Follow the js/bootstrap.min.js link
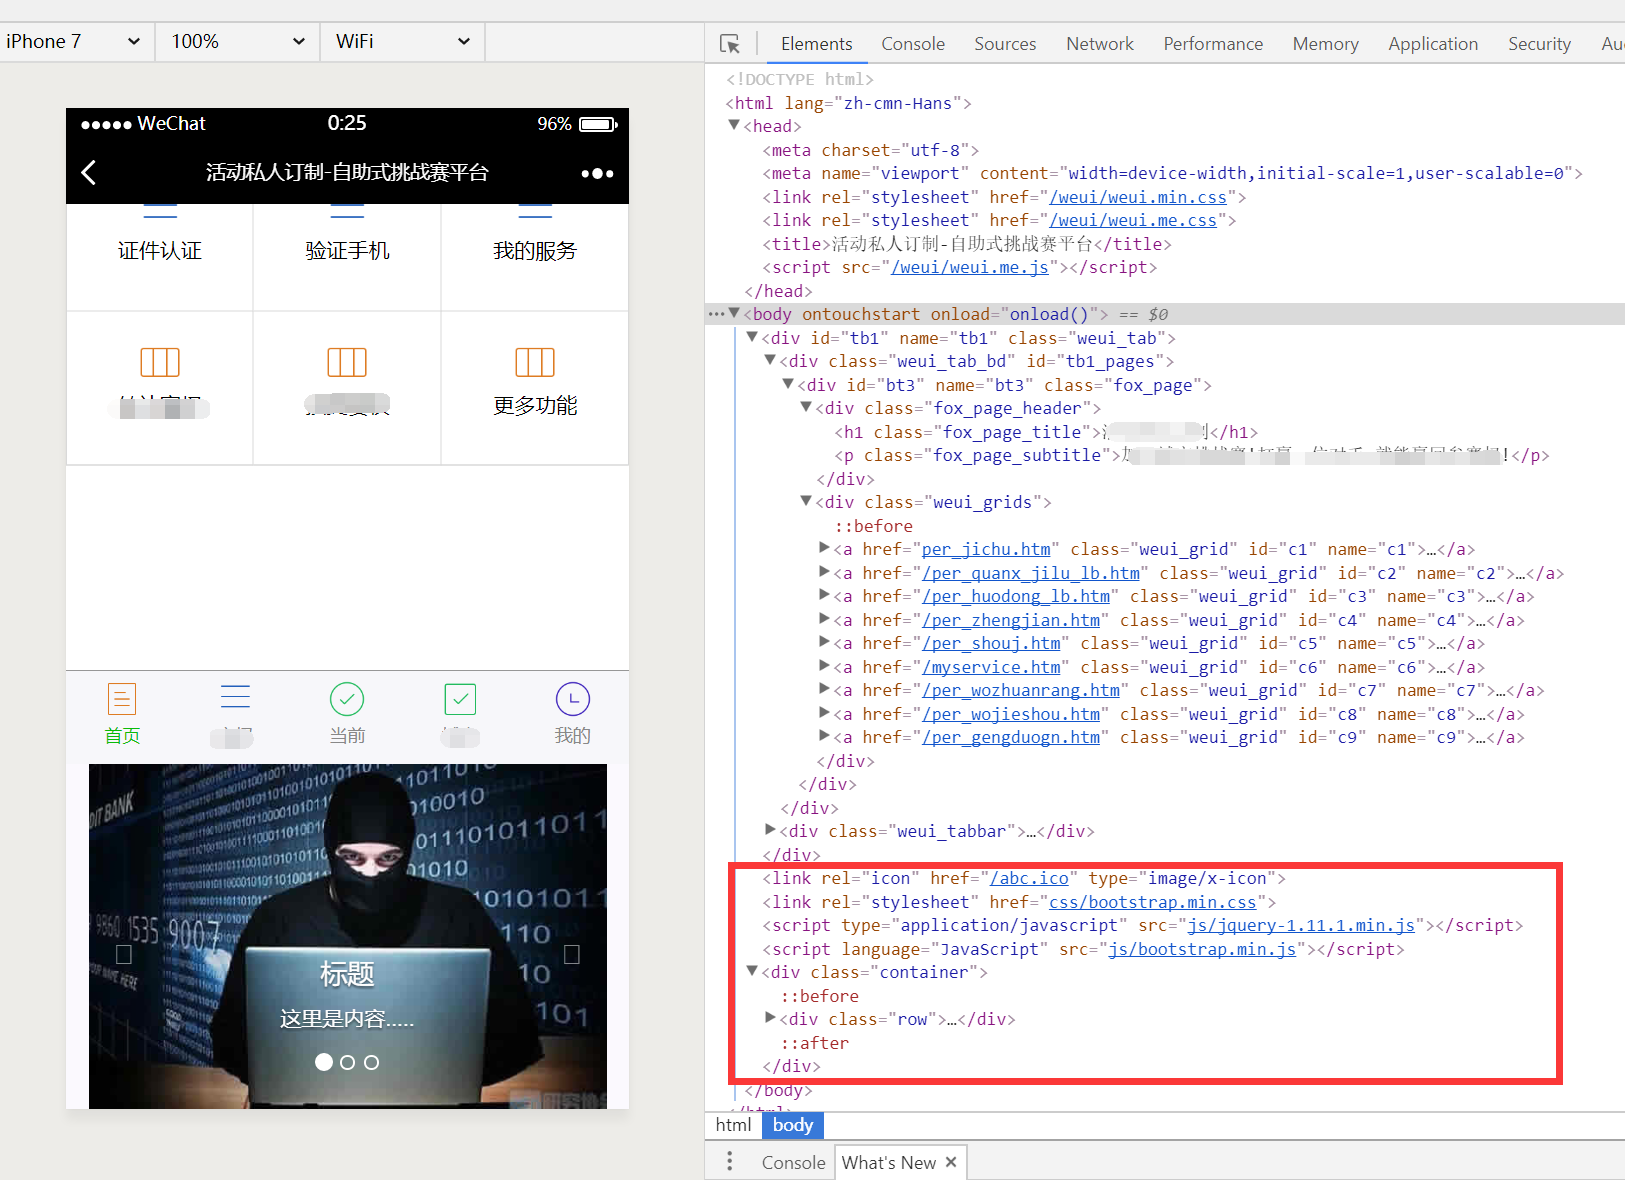1625x1180 pixels. click(1202, 949)
